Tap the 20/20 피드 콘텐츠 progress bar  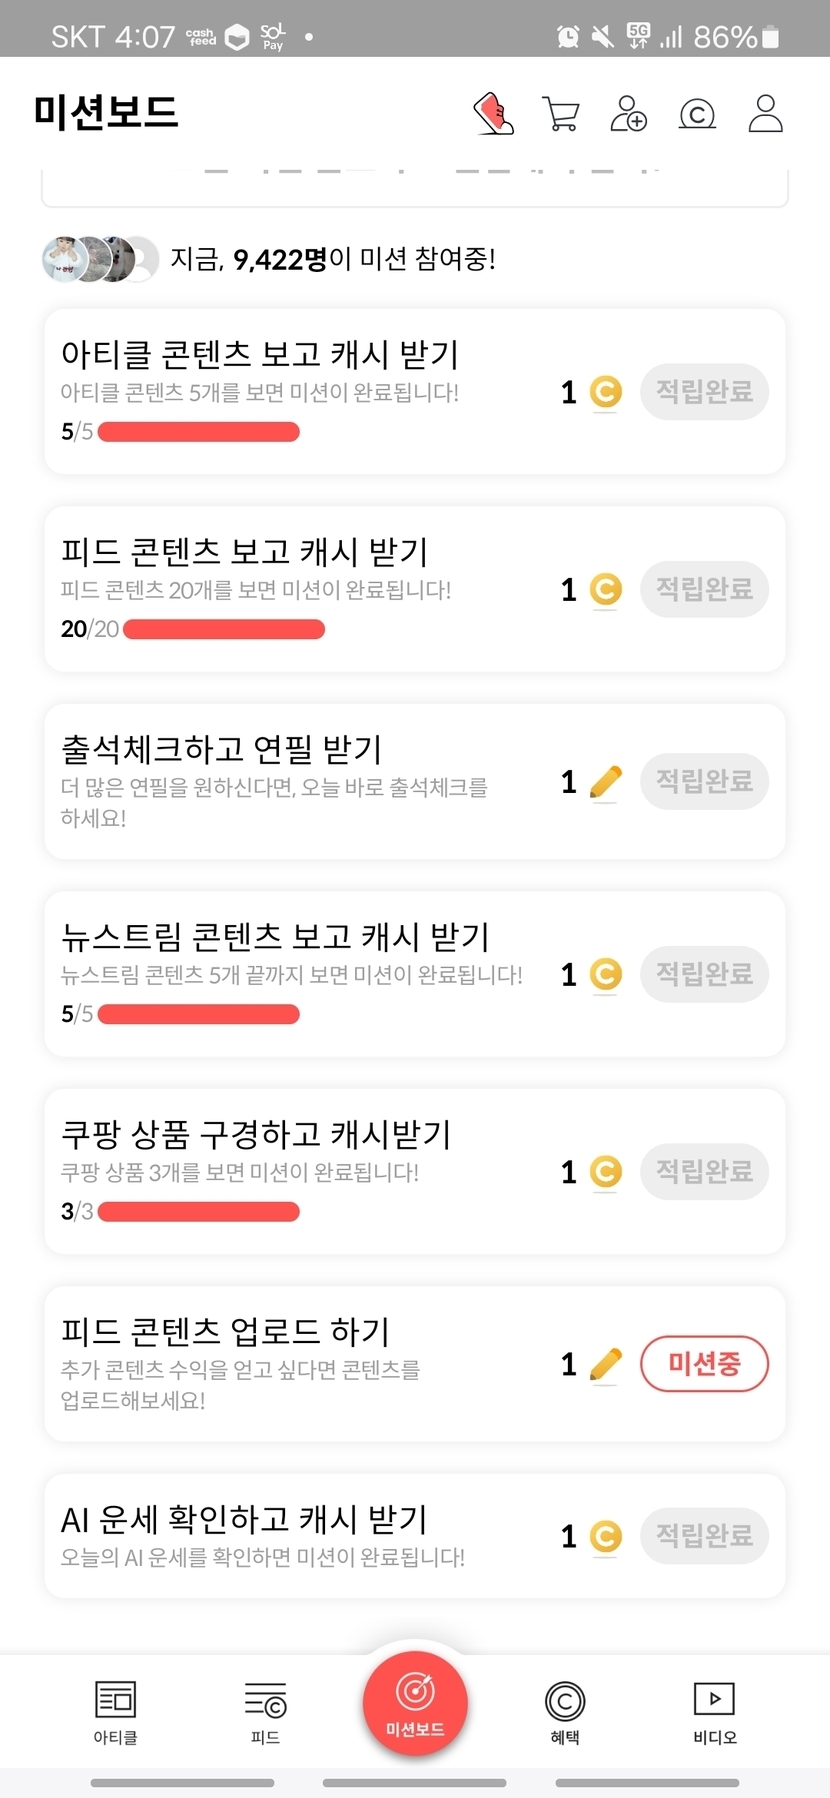point(224,629)
